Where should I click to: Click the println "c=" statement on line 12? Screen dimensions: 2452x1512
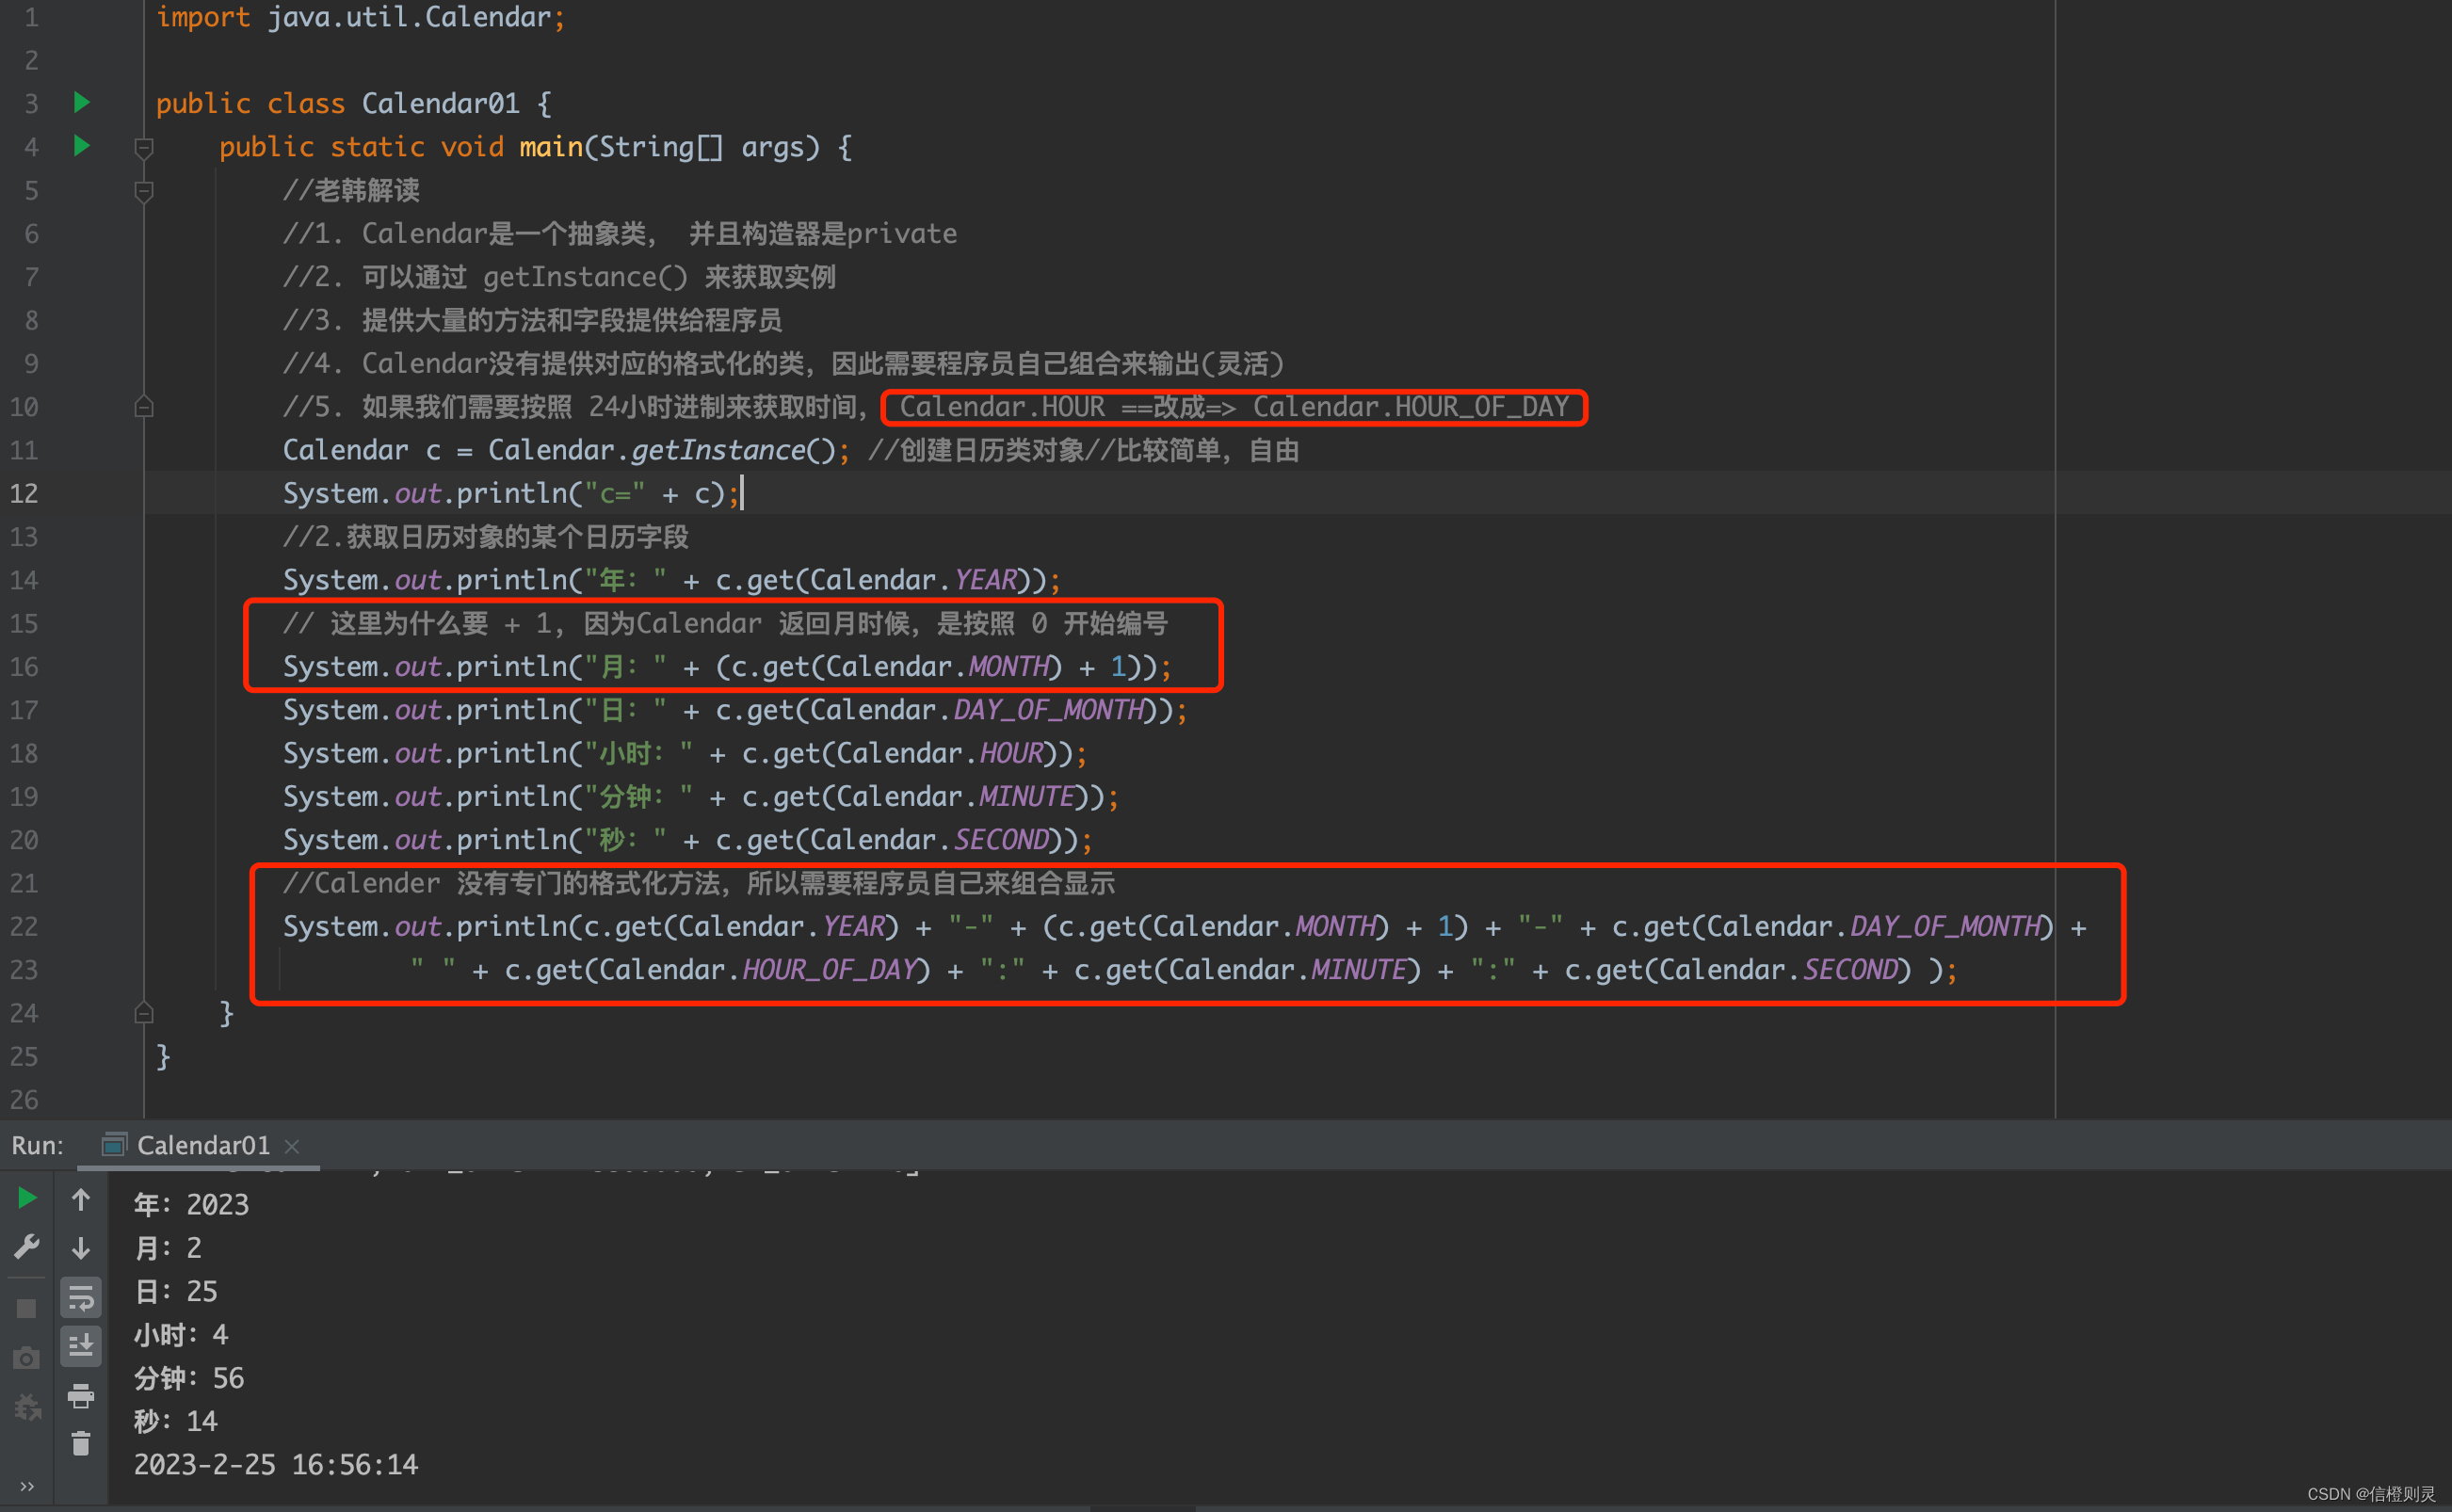[x=511, y=493]
